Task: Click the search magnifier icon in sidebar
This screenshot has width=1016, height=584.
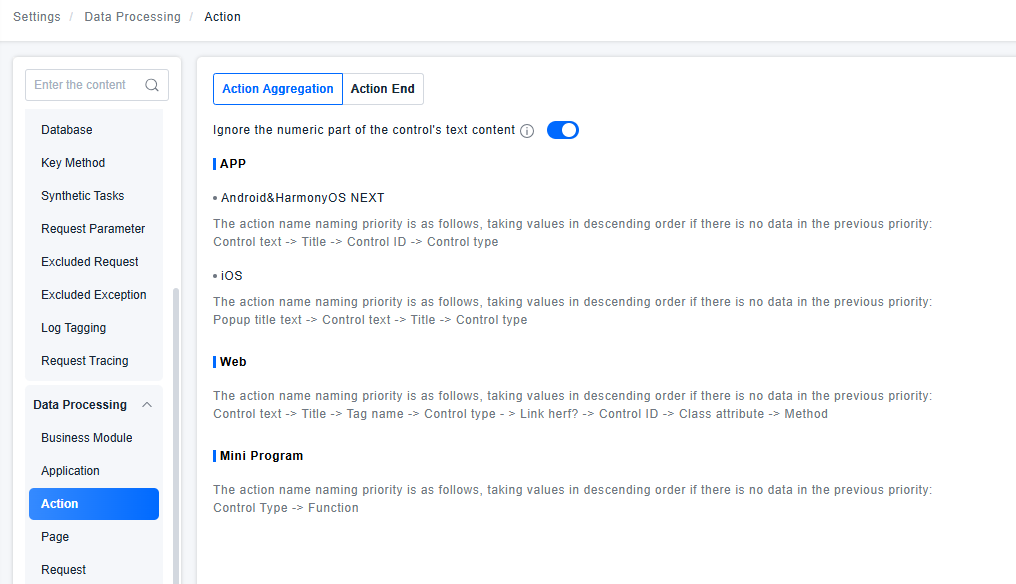Action: click(152, 85)
